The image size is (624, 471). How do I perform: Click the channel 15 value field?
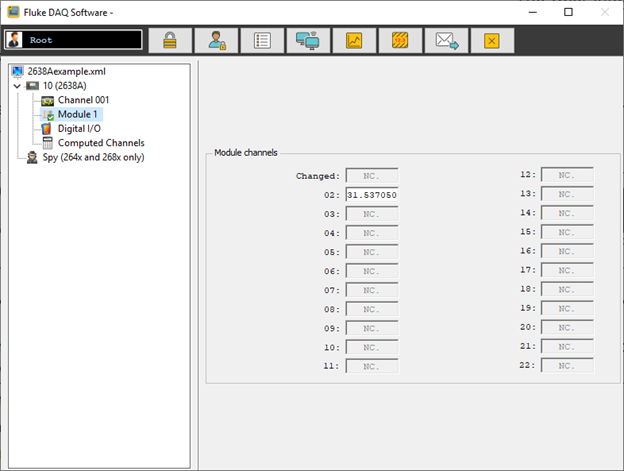point(567,232)
